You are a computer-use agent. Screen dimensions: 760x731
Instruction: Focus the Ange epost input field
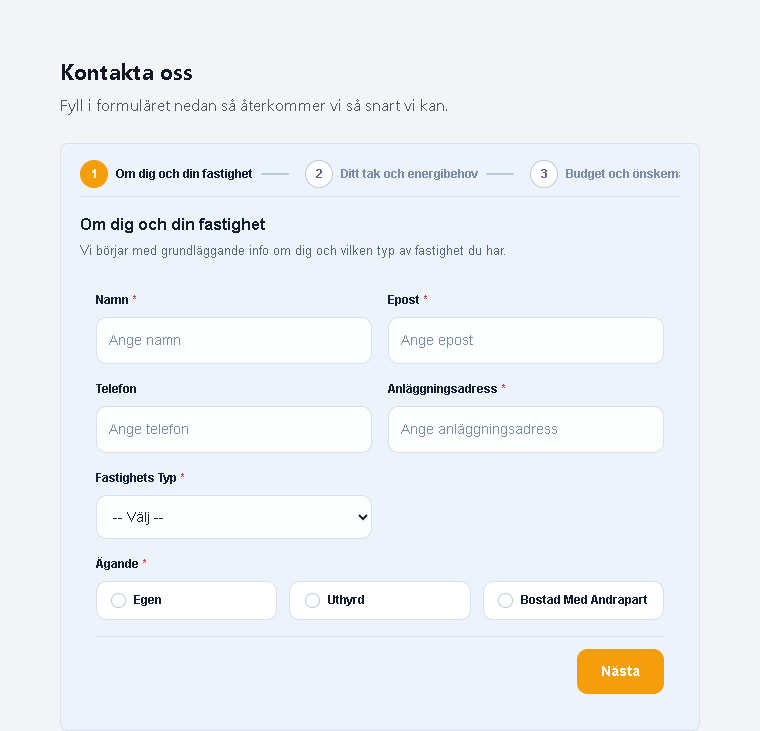pos(525,340)
